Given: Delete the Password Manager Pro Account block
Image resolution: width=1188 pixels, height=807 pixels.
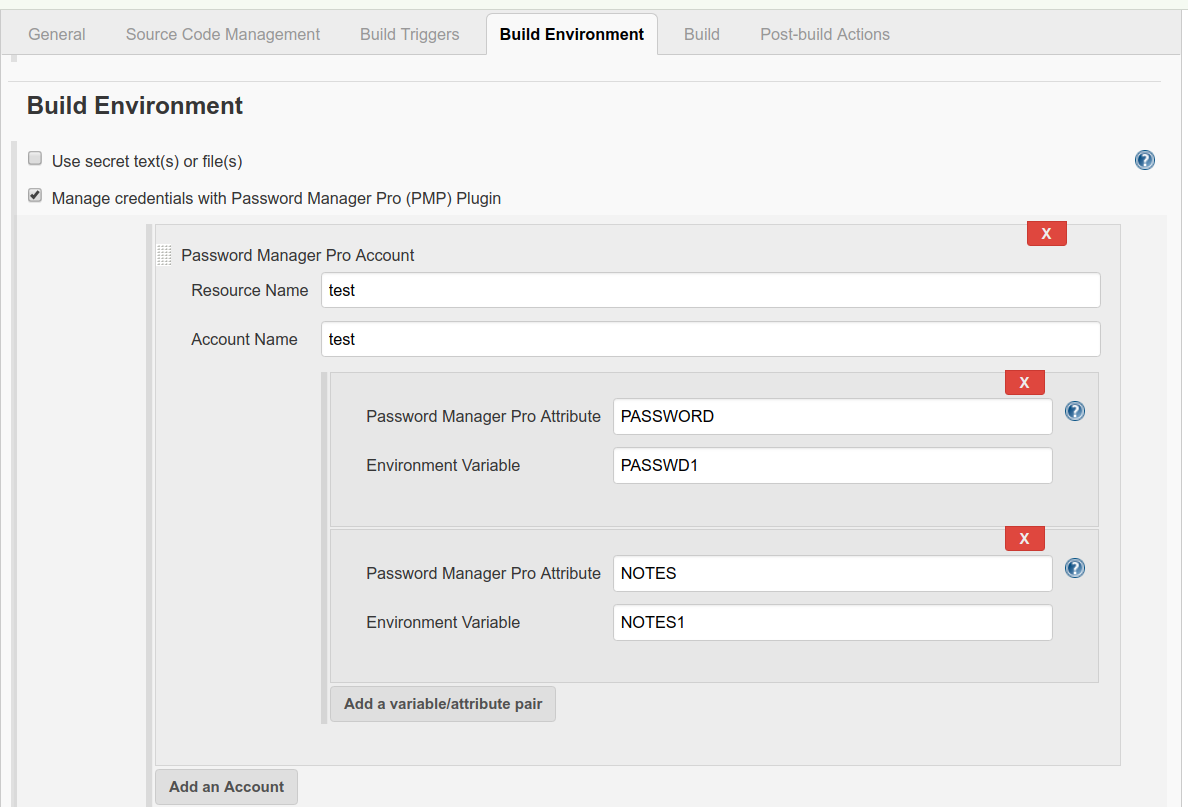Looking at the screenshot, I should pyautogui.click(x=1046, y=233).
